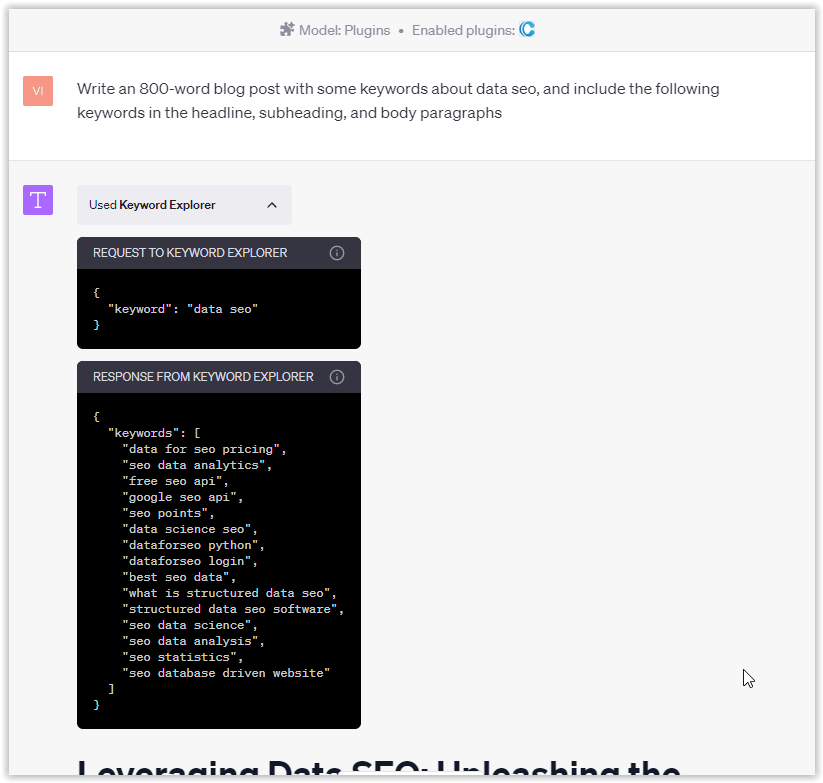The height and width of the screenshot is (783, 823).
Task: Open info for the response from Keyword Explorer
Action: tap(337, 377)
